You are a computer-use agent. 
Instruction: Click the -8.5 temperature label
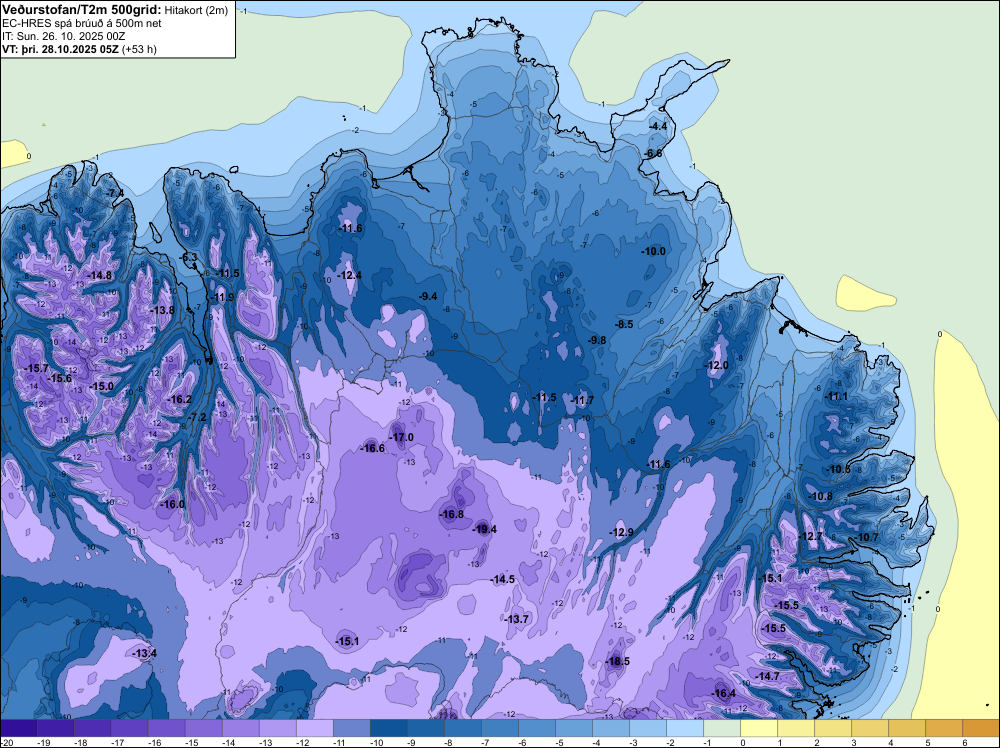tap(624, 325)
